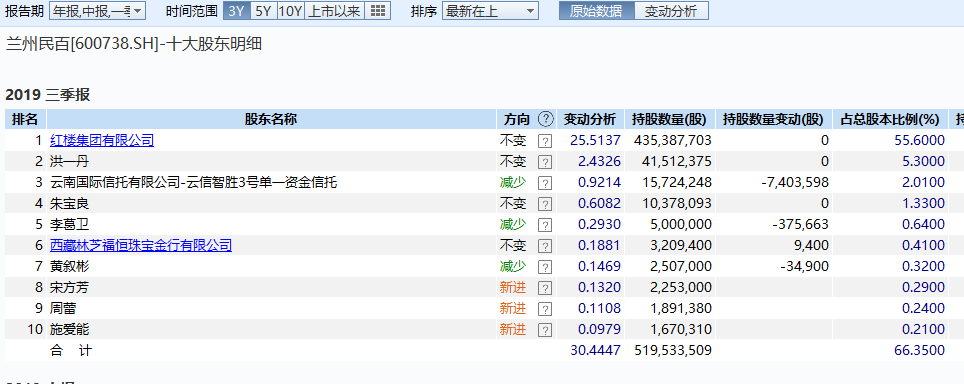The image size is (964, 384).
Task: Click the -34,900 holding change cell
Action: pos(805,267)
